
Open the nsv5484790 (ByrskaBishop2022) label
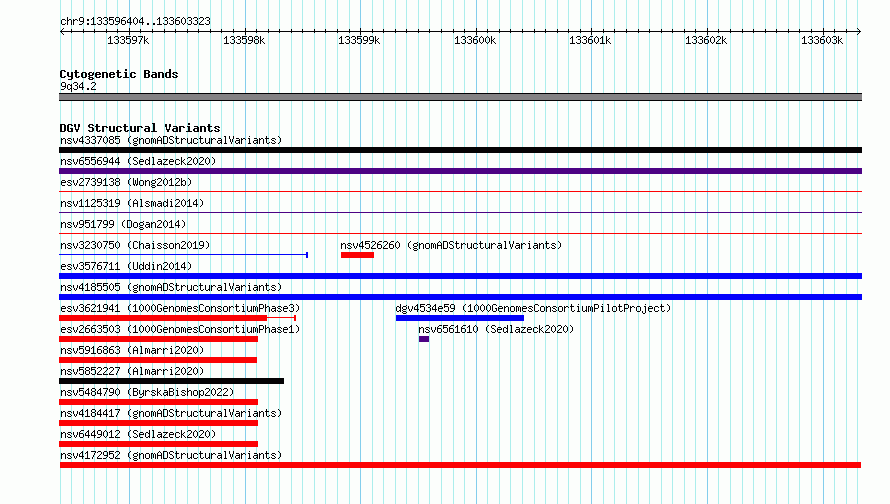click(147, 392)
